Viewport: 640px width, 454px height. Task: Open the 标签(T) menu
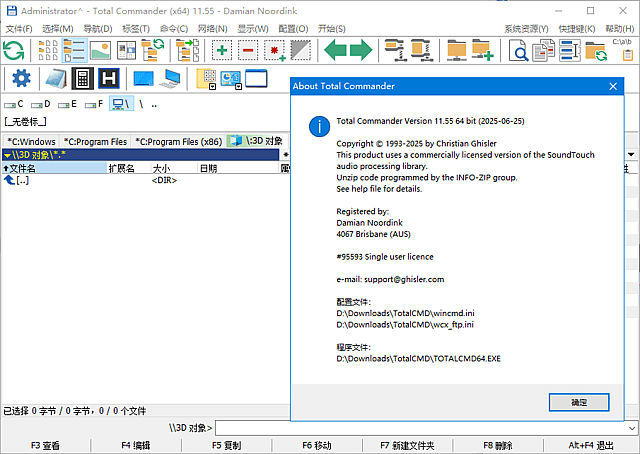[x=136, y=29]
